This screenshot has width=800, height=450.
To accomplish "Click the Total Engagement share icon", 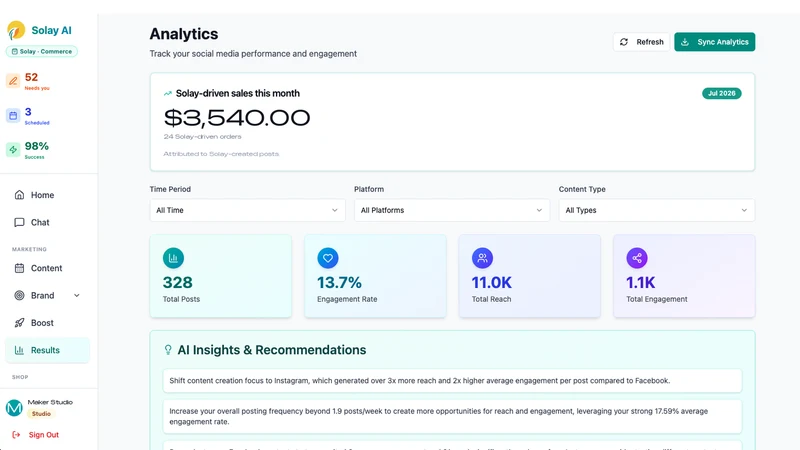I will tap(637, 258).
